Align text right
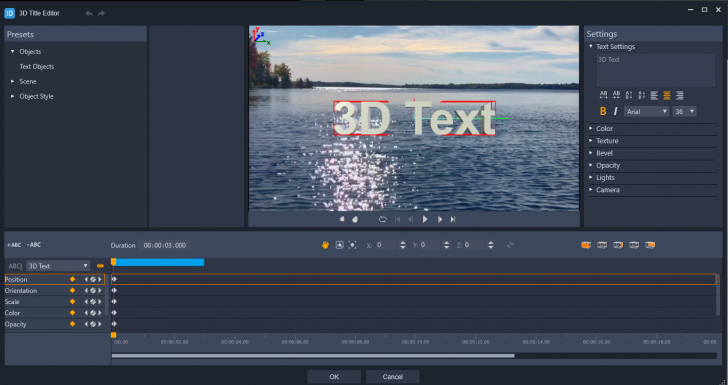The image size is (728, 385). coord(680,95)
